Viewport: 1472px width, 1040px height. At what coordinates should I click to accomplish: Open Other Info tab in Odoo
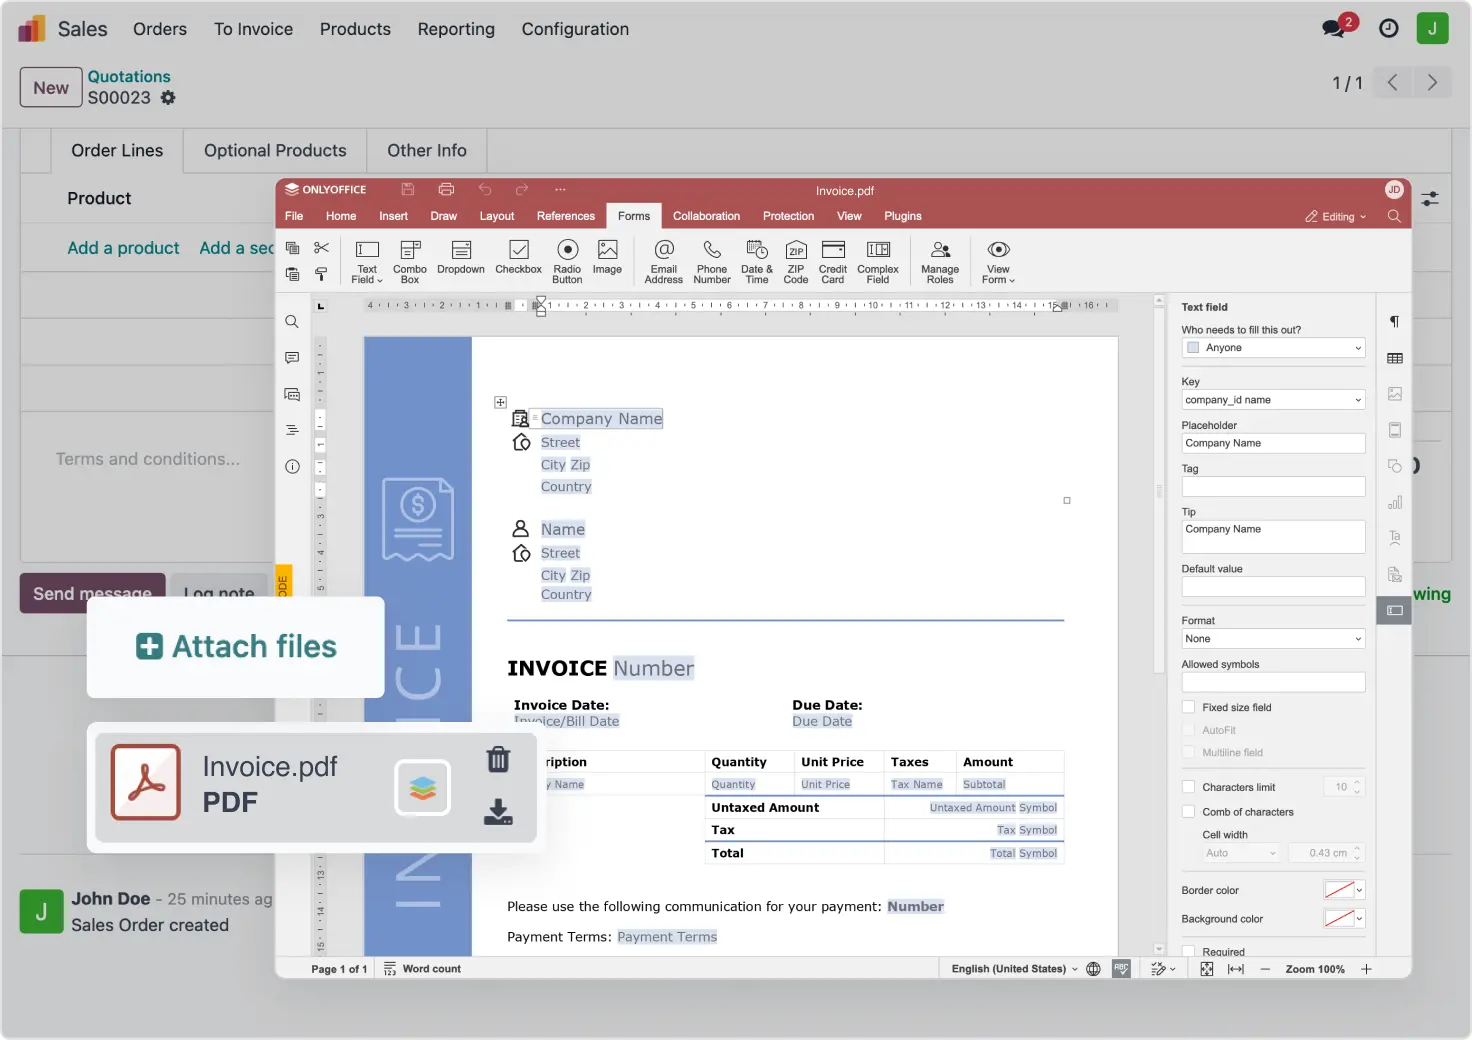pos(427,151)
